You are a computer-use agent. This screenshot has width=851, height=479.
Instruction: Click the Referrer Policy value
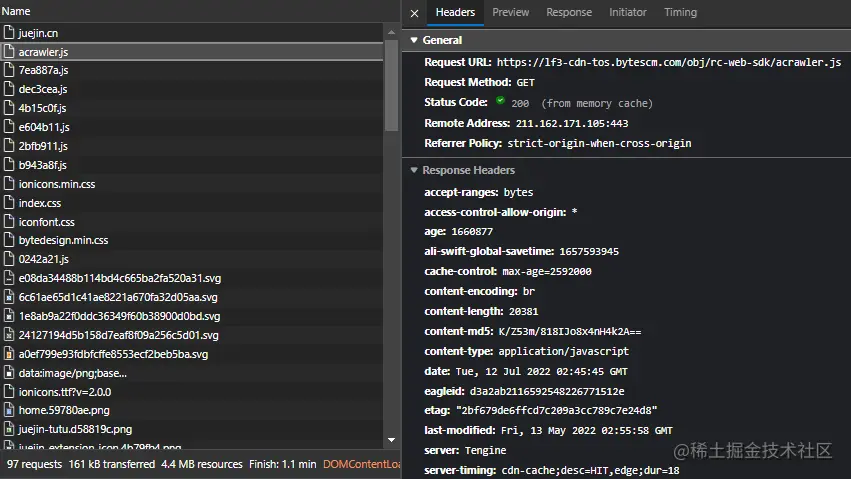(599, 144)
